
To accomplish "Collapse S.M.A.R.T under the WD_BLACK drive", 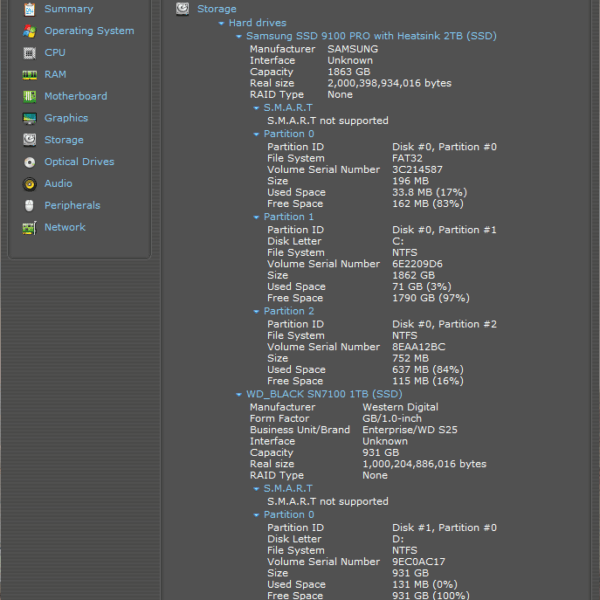I will pos(256,489).
